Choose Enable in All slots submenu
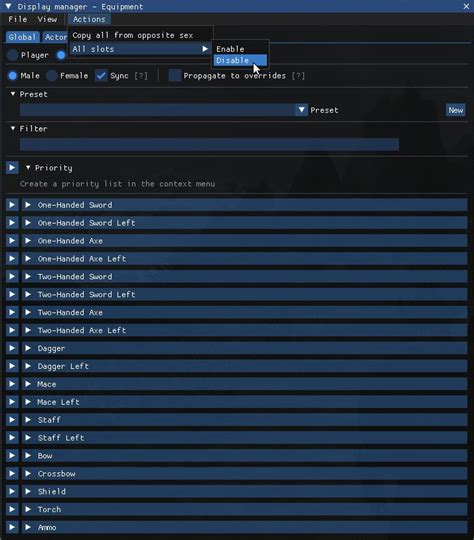The image size is (474, 540). click(240, 49)
